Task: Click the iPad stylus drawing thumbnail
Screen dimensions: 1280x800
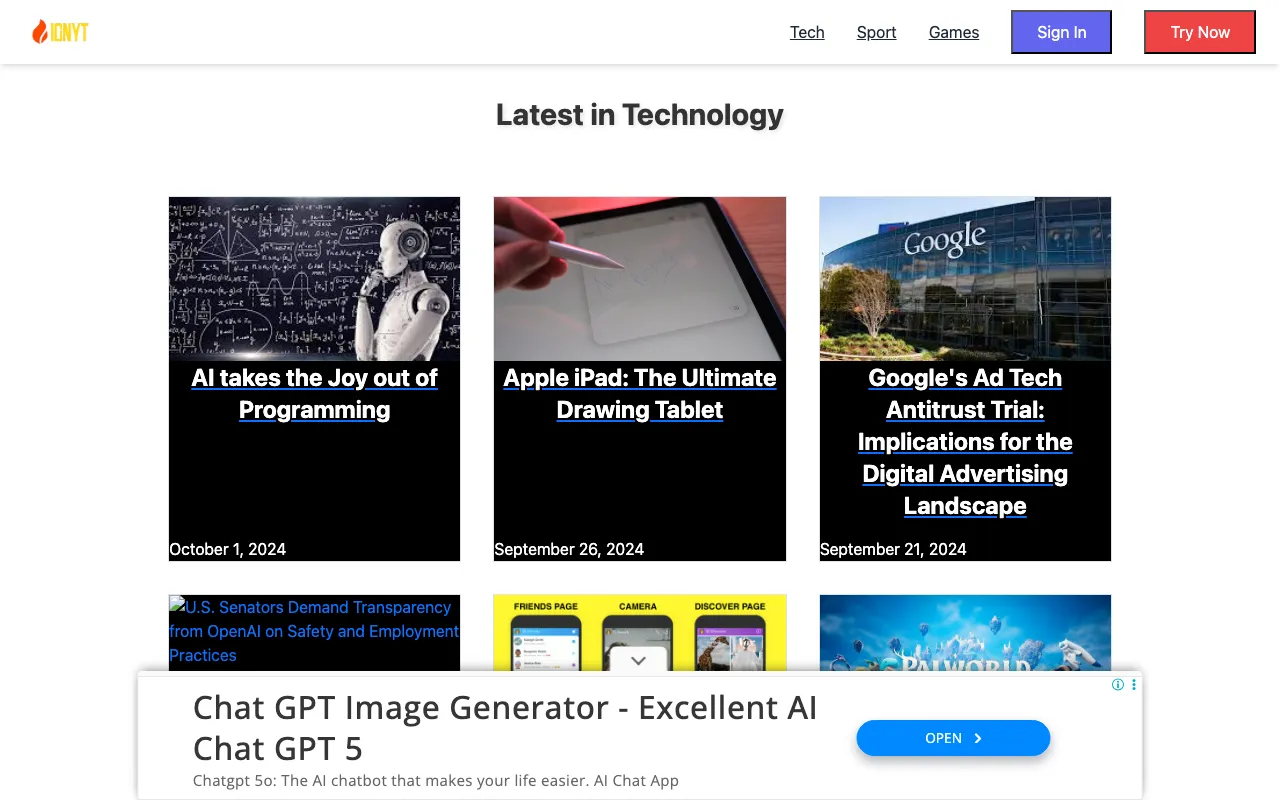Action: pos(640,279)
